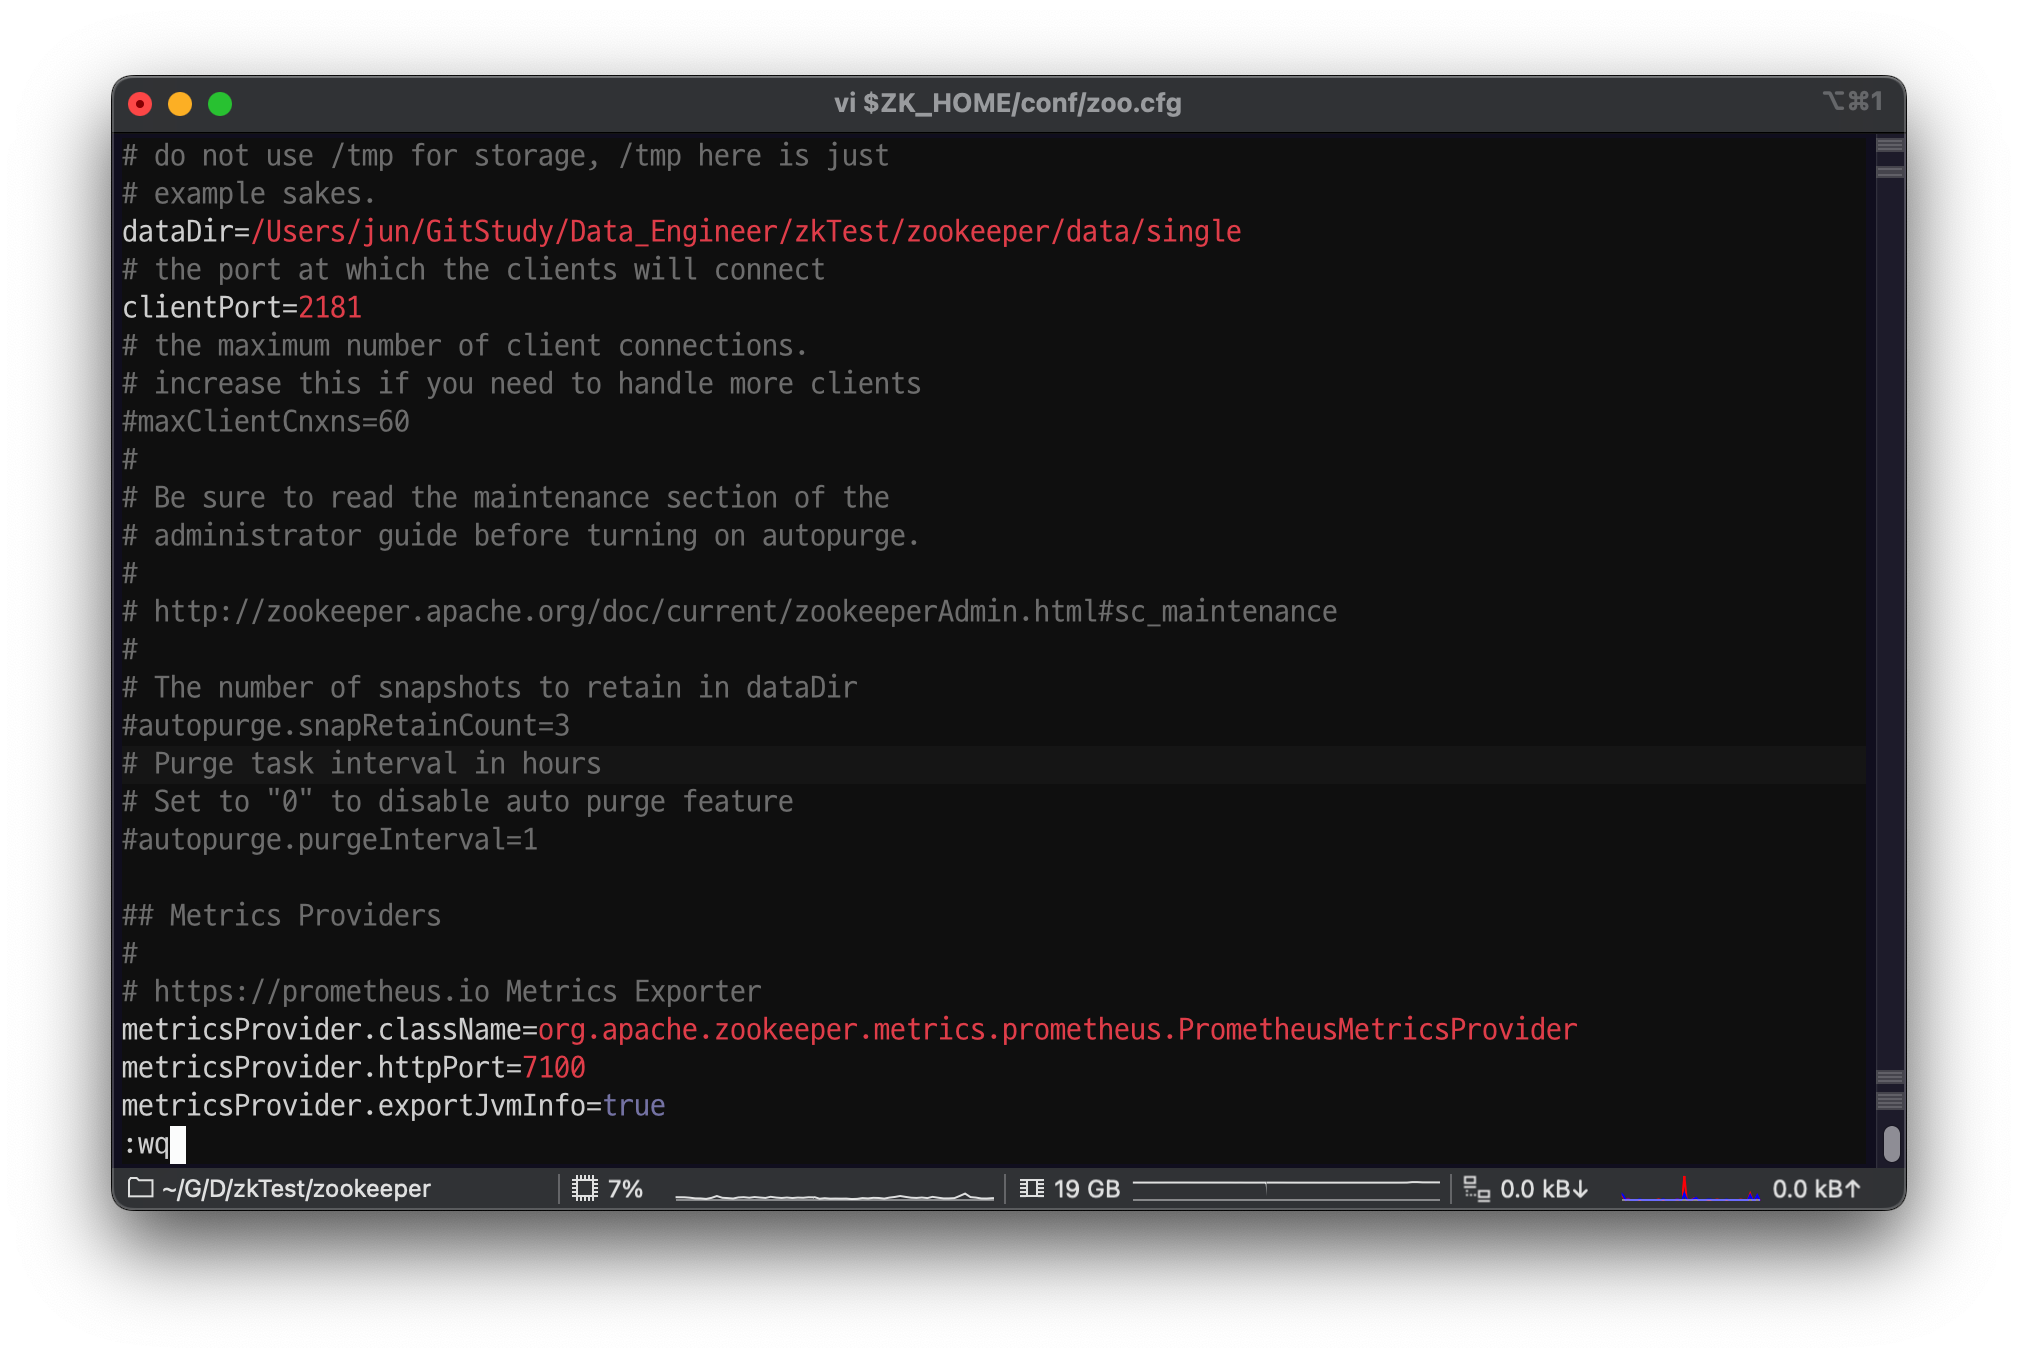The image size is (2018, 1358).
Task: Click the clientPort value 2181
Action: pos(330,307)
